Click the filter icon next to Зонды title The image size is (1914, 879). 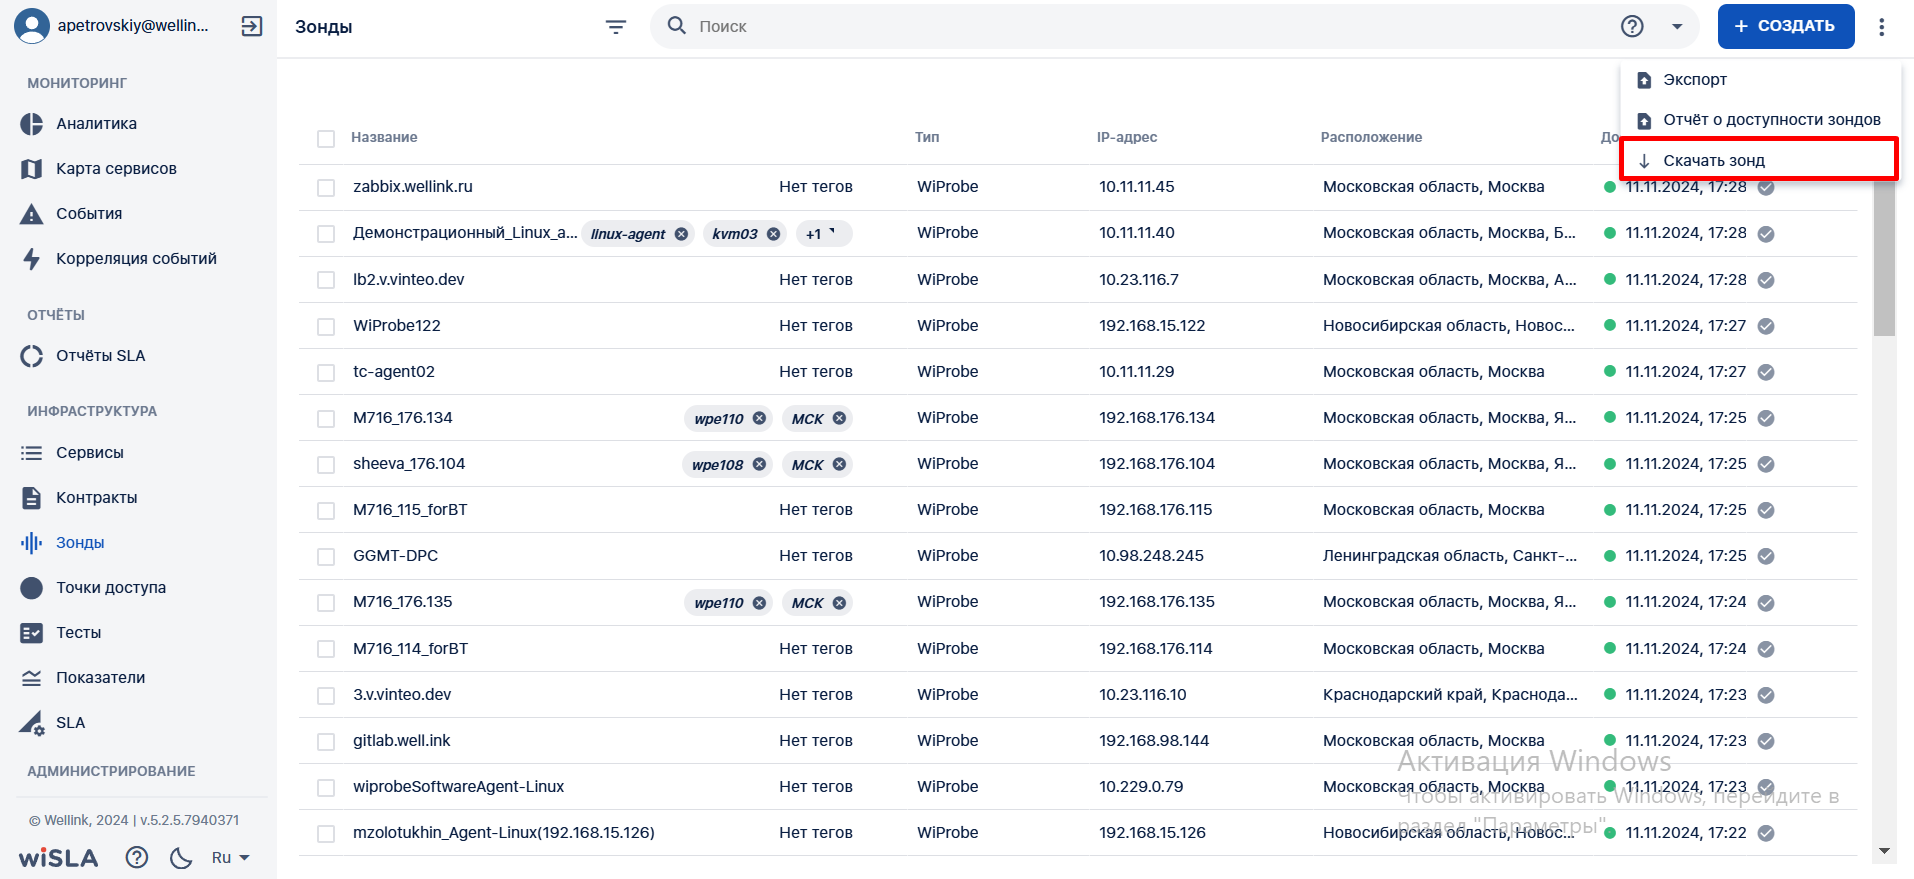[x=616, y=27]
